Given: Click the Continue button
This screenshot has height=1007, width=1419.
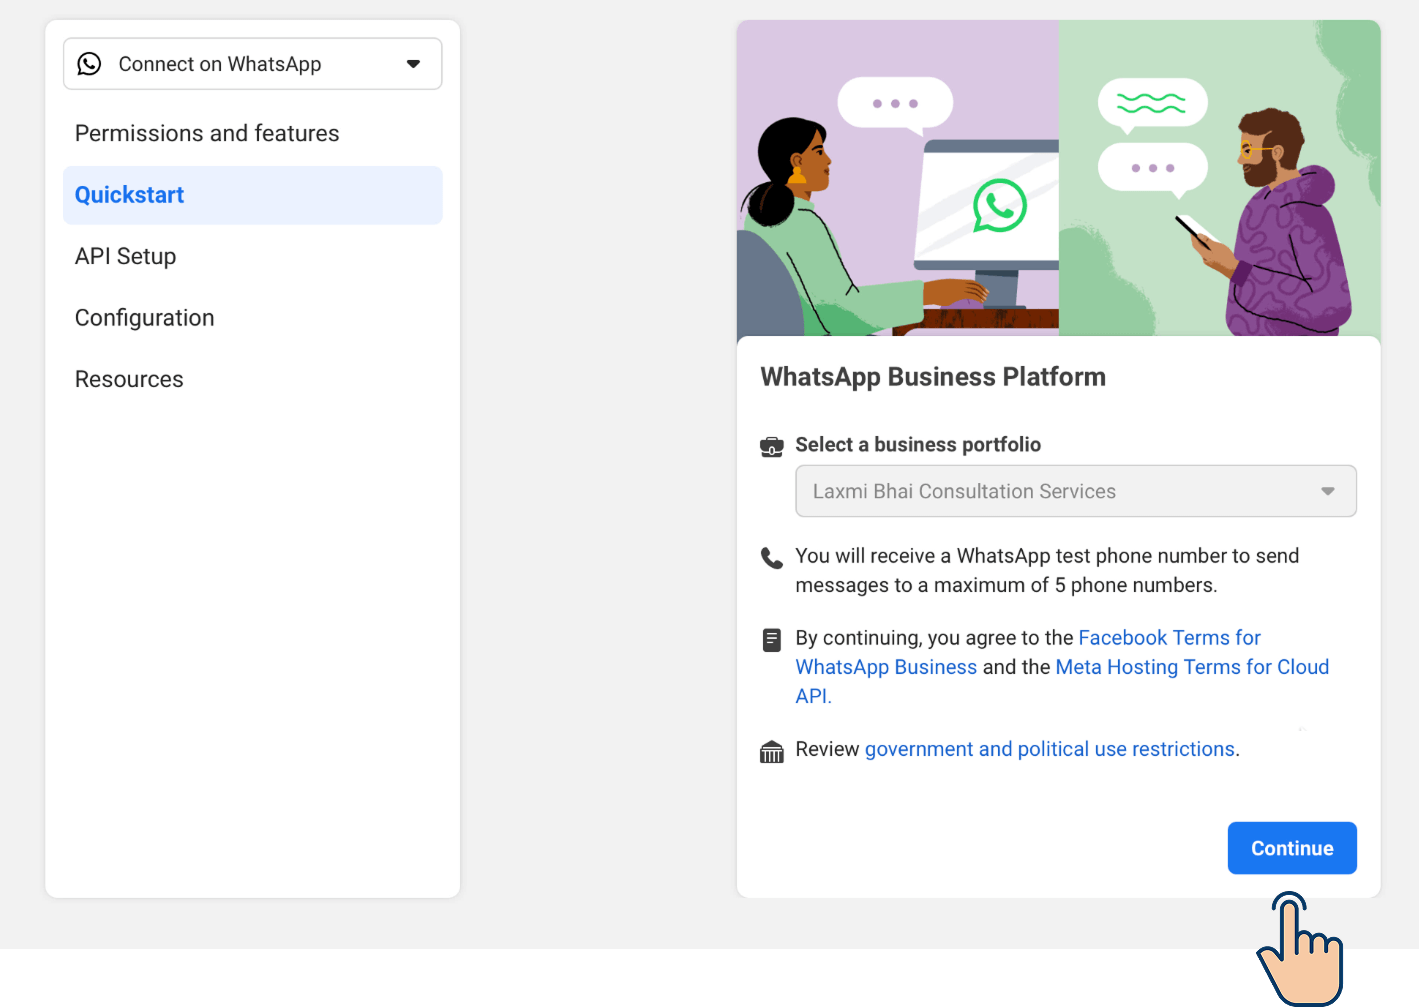Looking at the screenshot, I should tap(1292, 848).
